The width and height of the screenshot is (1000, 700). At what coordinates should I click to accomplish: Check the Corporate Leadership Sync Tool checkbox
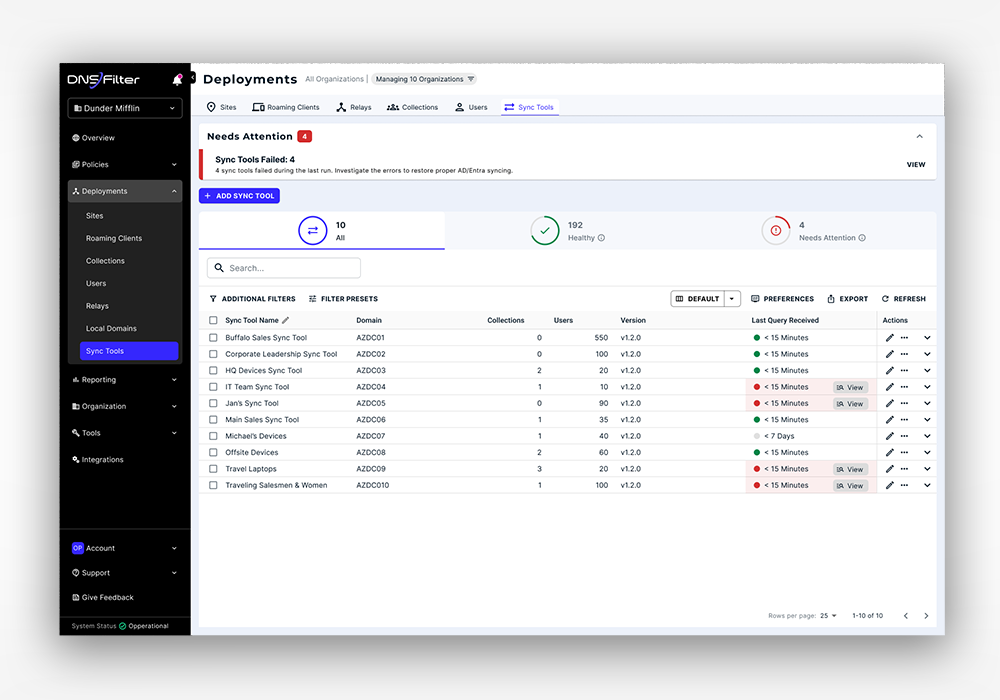click(213, 354)
